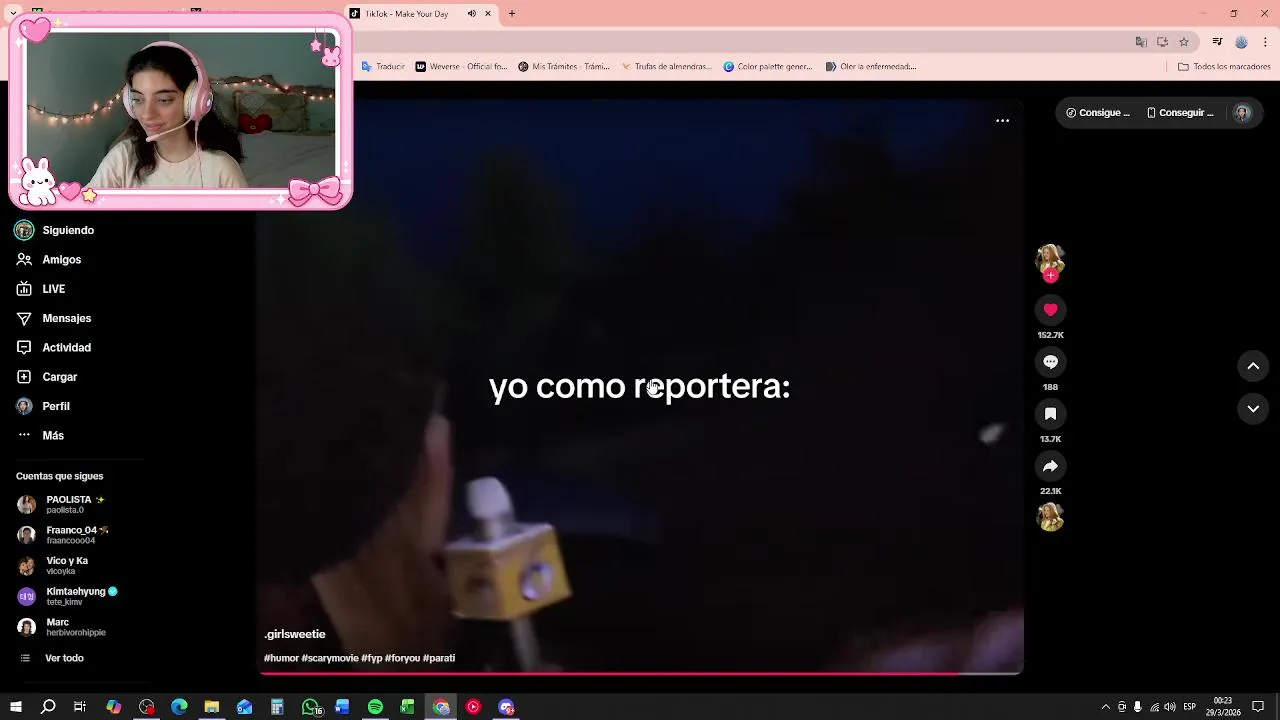Open a new browser tab
Viewport: 1280px width, 720px height.
[x=511, y=14]
